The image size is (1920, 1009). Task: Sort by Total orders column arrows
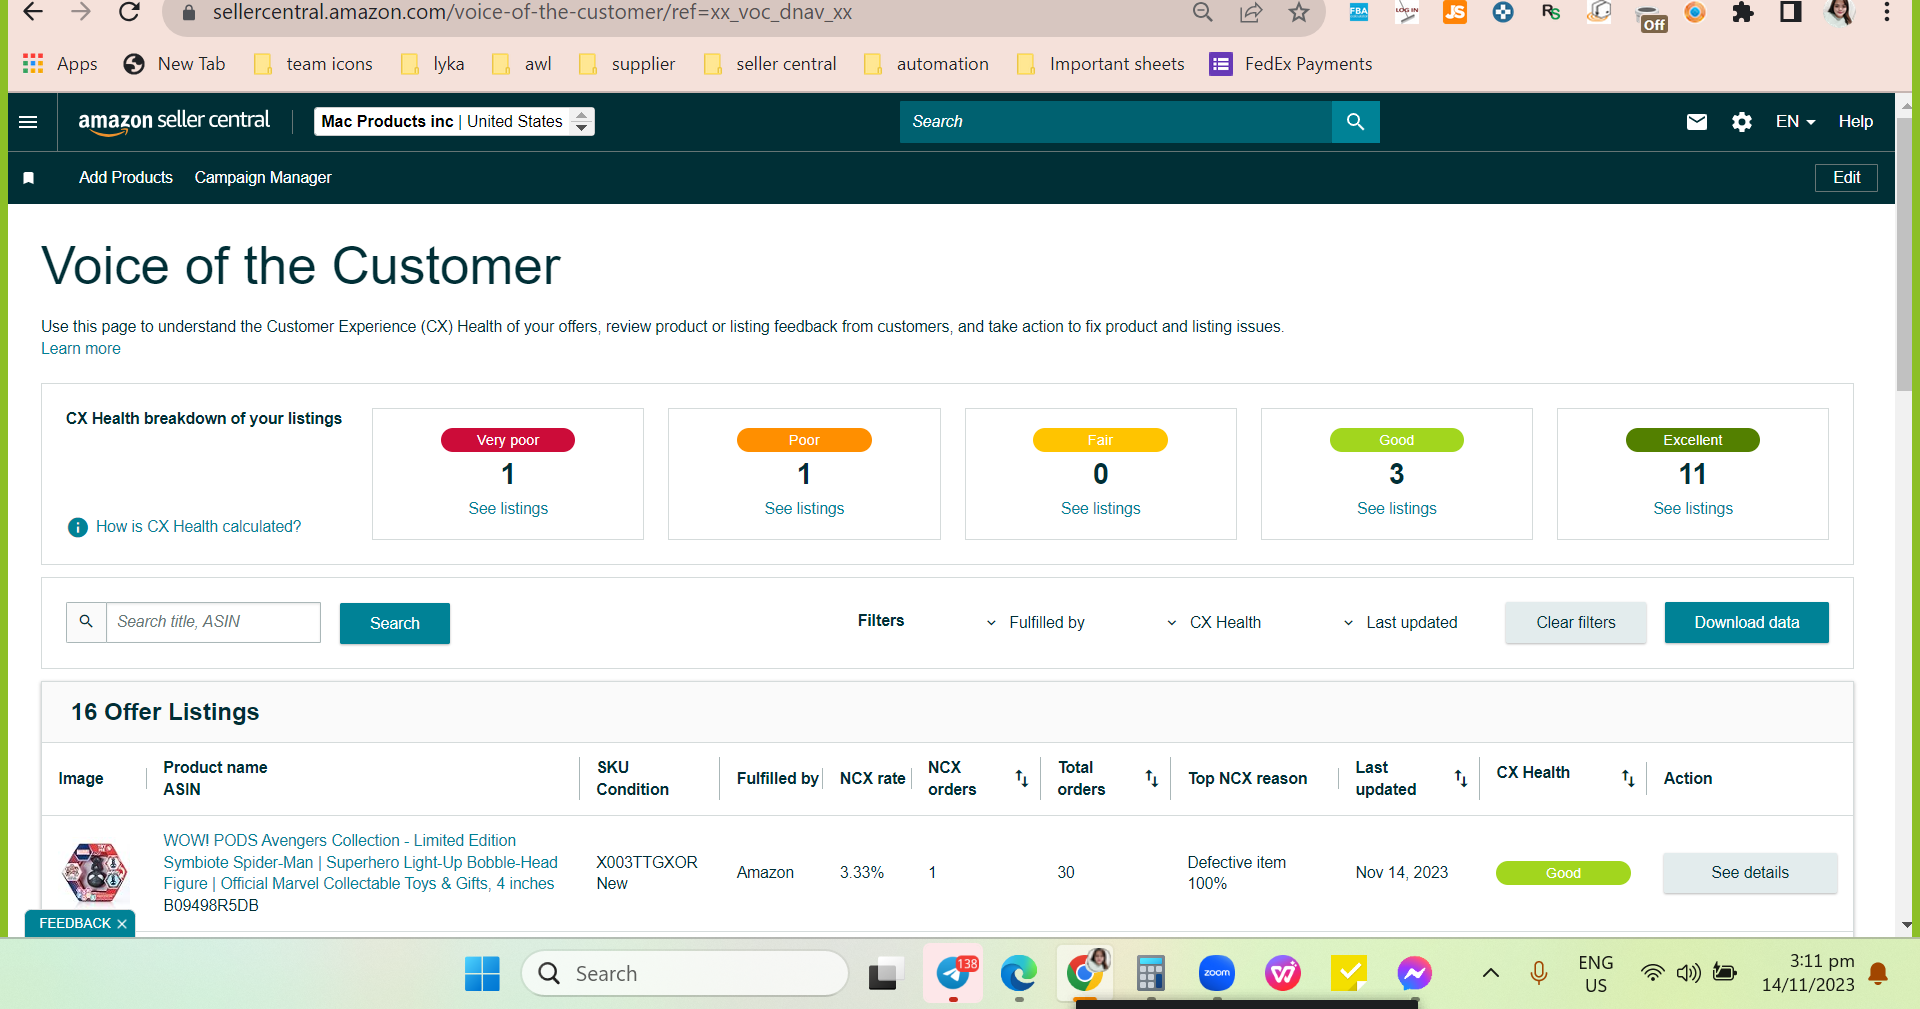[1151, 778]
